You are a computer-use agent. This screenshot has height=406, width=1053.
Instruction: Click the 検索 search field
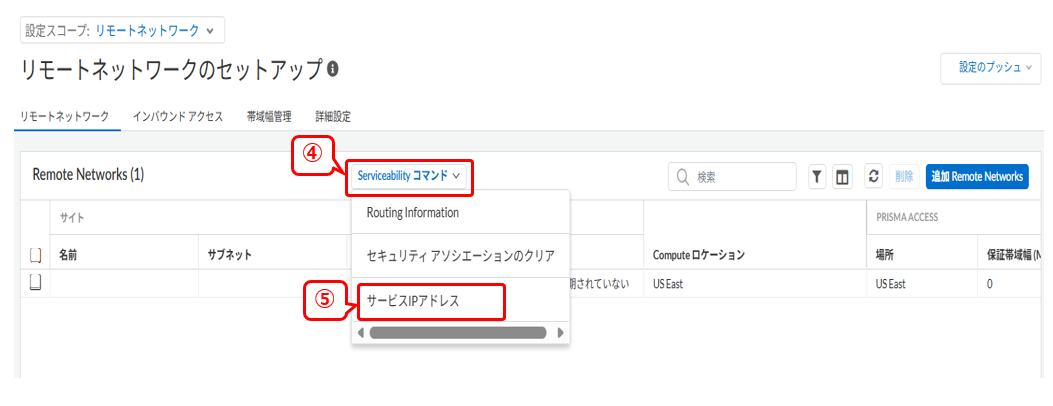pos(732,177)
